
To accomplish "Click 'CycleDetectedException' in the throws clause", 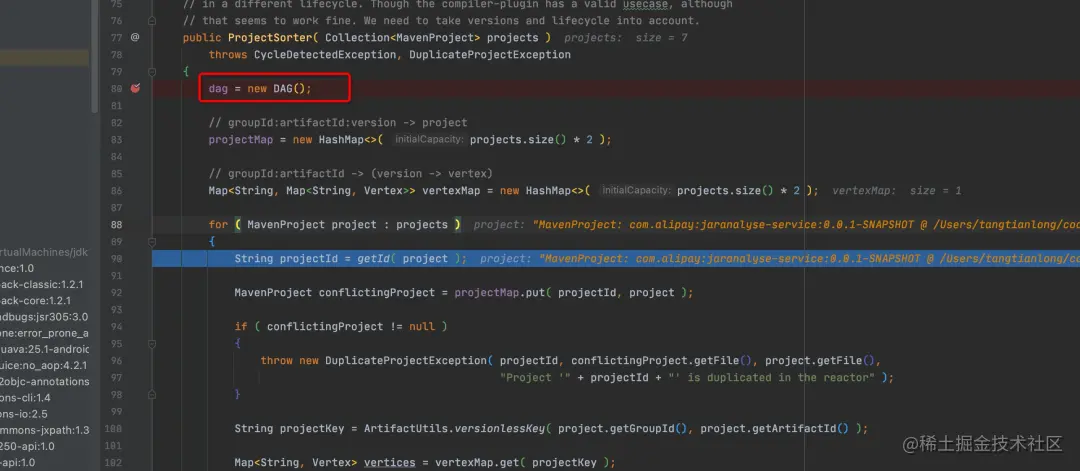I will (325, 54).
